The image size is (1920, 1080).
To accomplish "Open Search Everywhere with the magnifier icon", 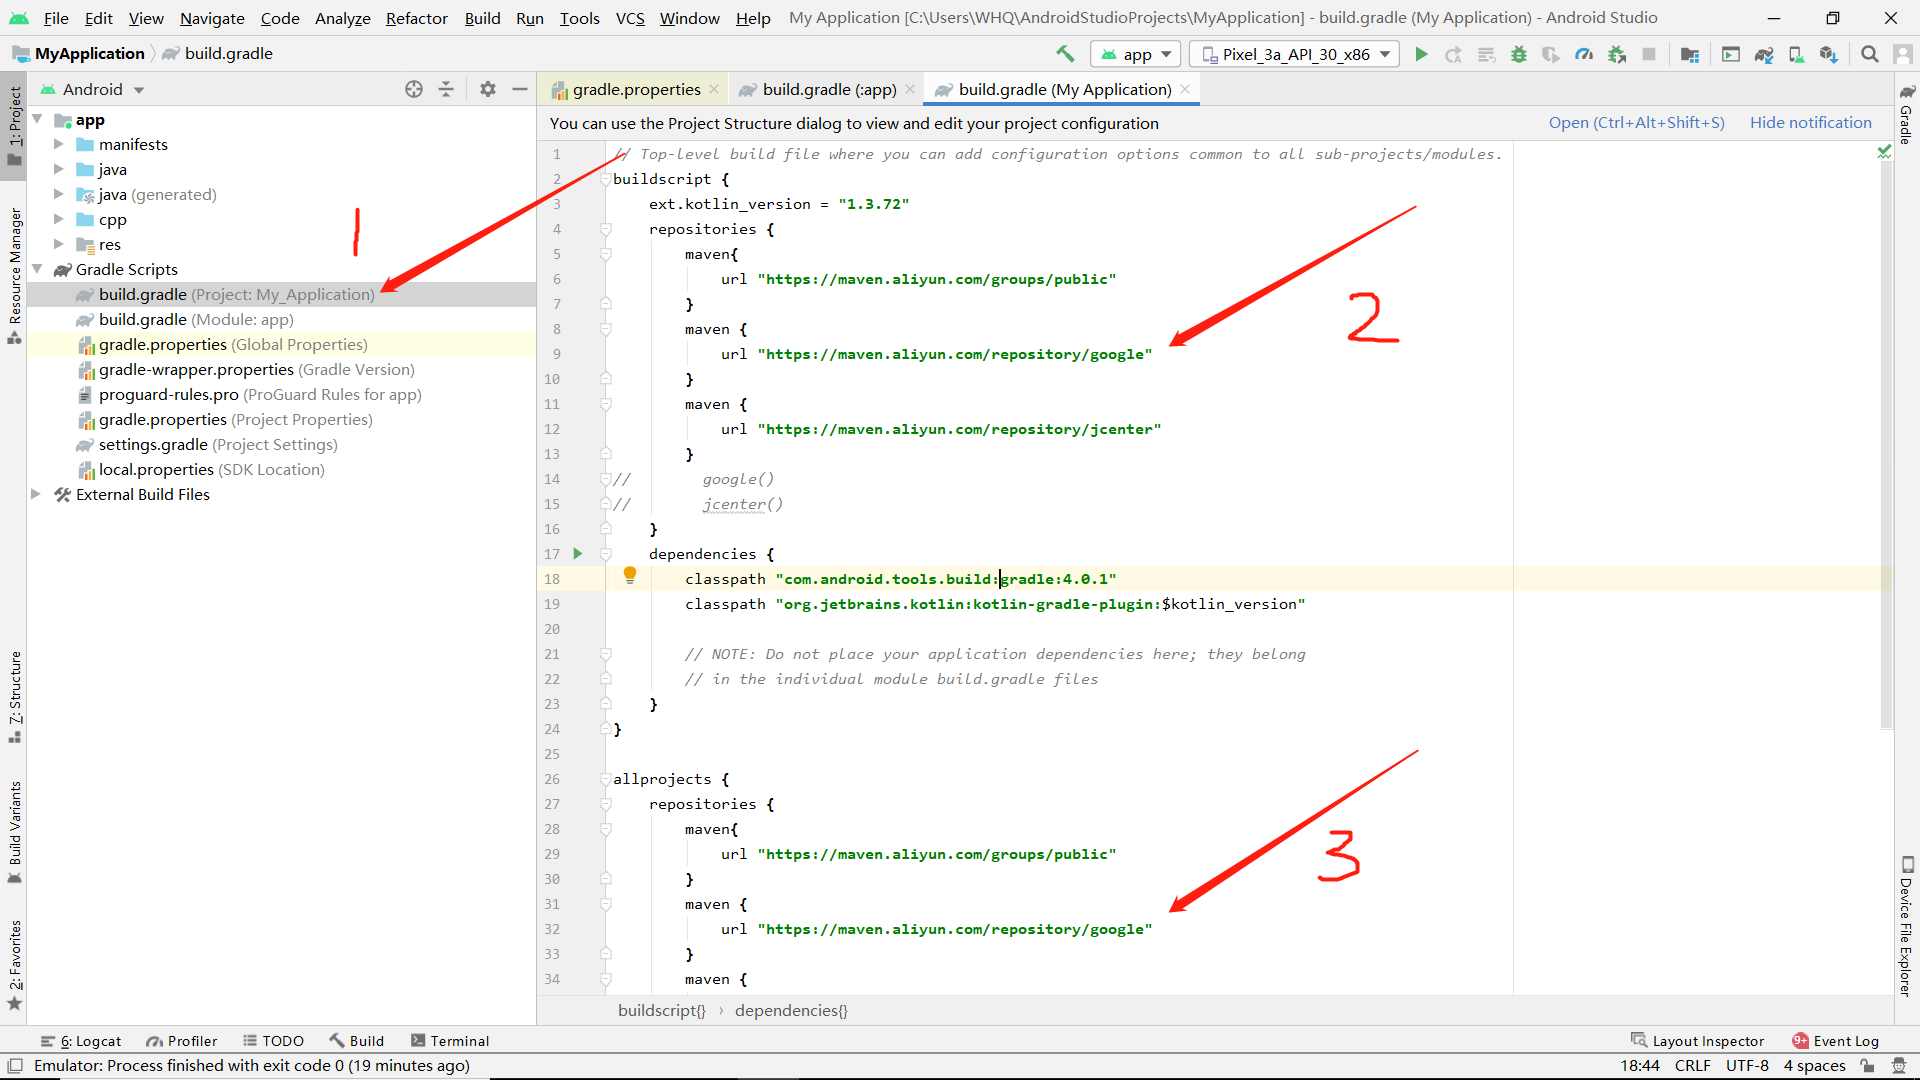I will [1869, 54].
